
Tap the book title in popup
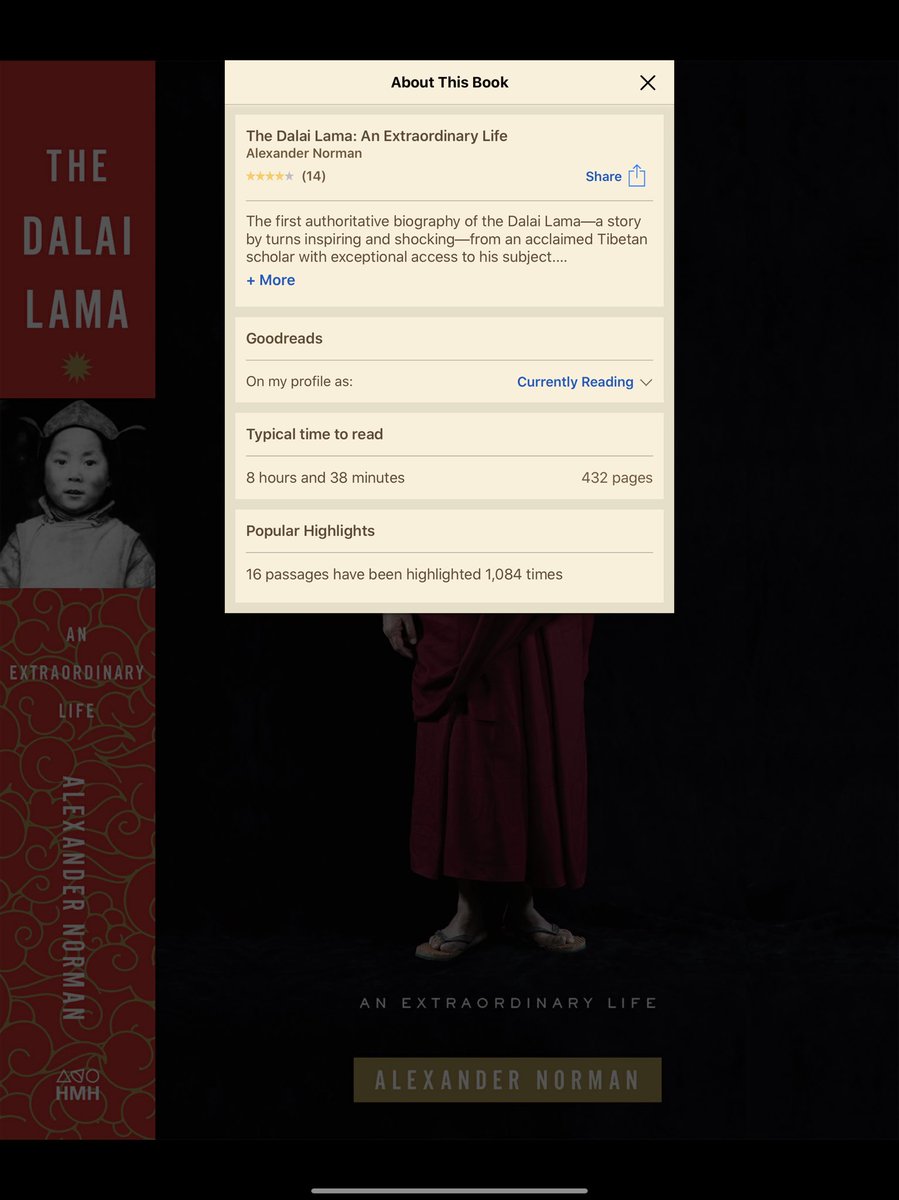(x=377, y=136)
